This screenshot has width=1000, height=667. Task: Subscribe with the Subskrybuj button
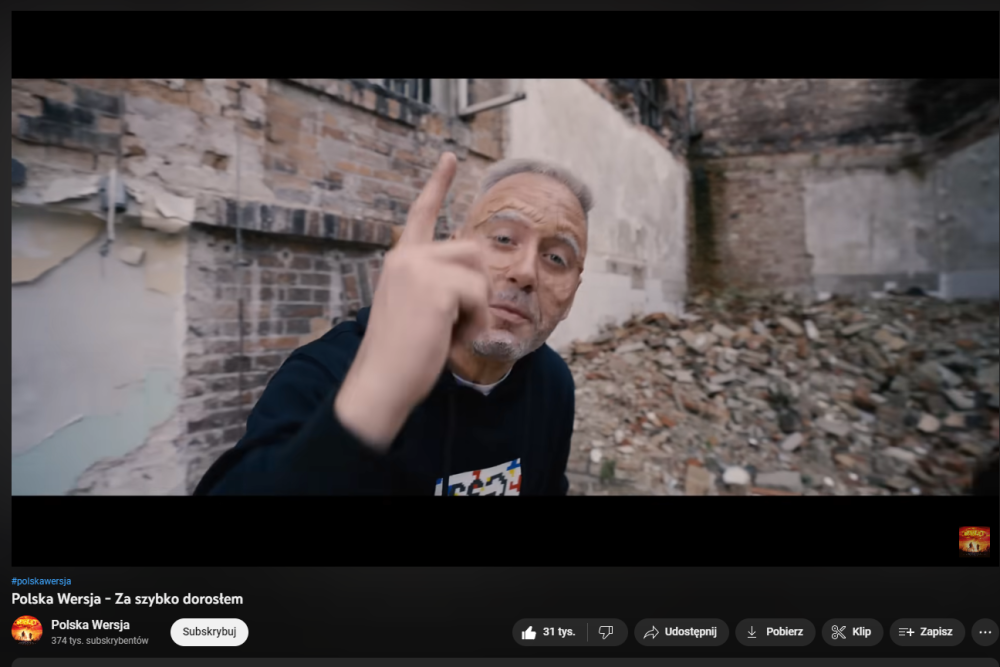pyautogui.click(x=209, y=632)
